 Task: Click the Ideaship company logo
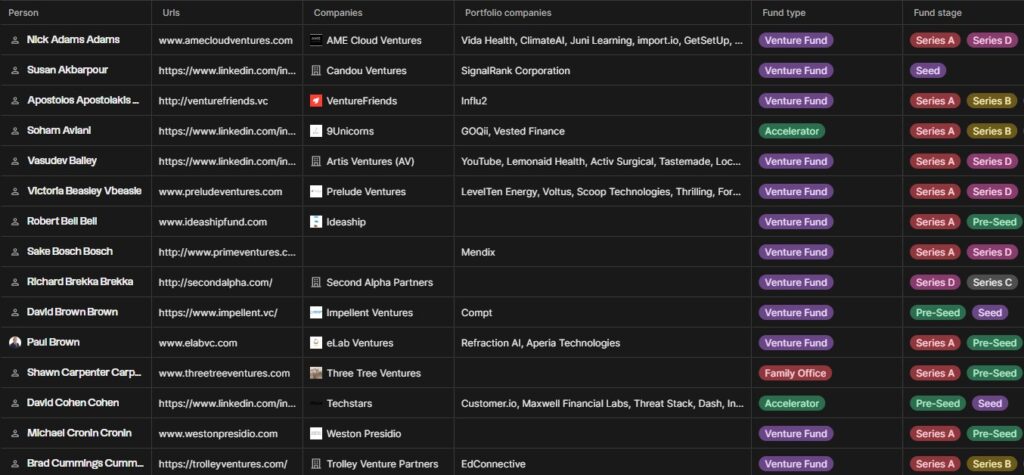316,221
